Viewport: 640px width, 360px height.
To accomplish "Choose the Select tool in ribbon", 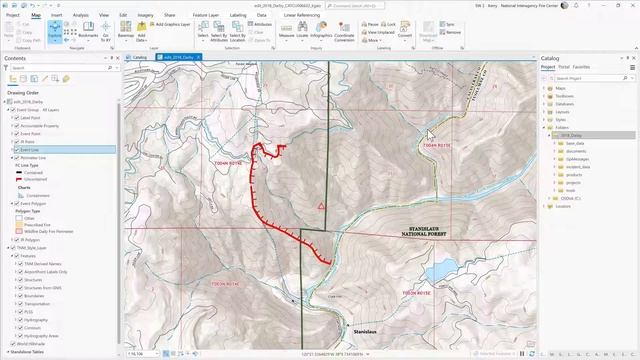I will click(x=203, y=31).
